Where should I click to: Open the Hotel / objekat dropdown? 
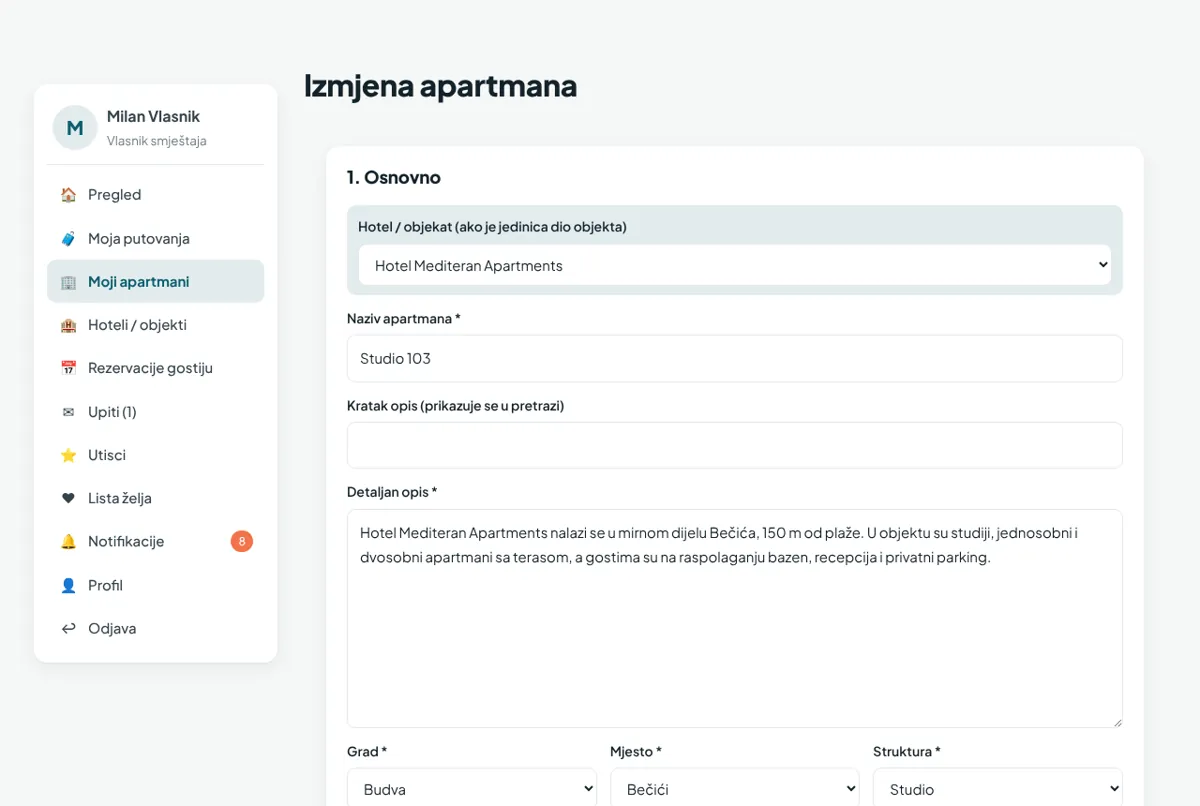click(x=735, y=265)
